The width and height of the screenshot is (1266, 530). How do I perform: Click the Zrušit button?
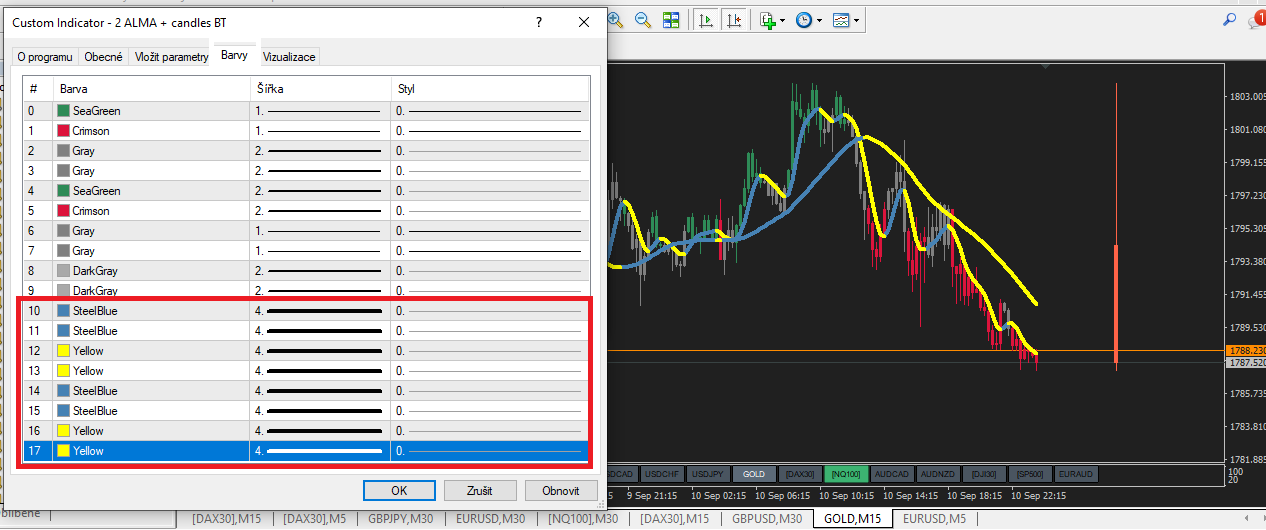480,491
